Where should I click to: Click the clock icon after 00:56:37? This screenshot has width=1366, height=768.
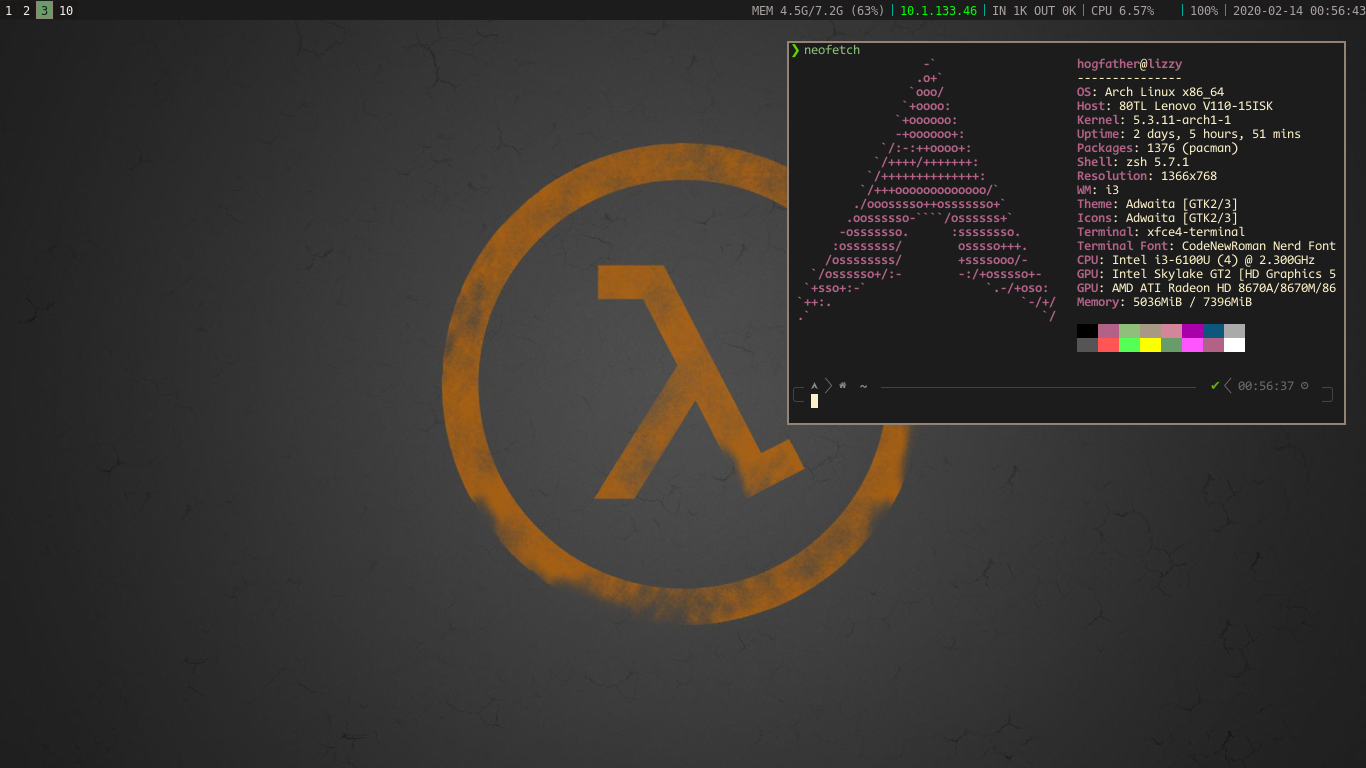click(1304, 385)
